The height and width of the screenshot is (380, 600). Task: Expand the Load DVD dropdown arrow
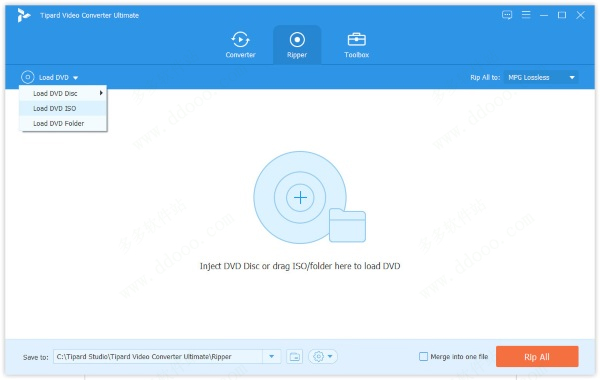click(75, 78)
